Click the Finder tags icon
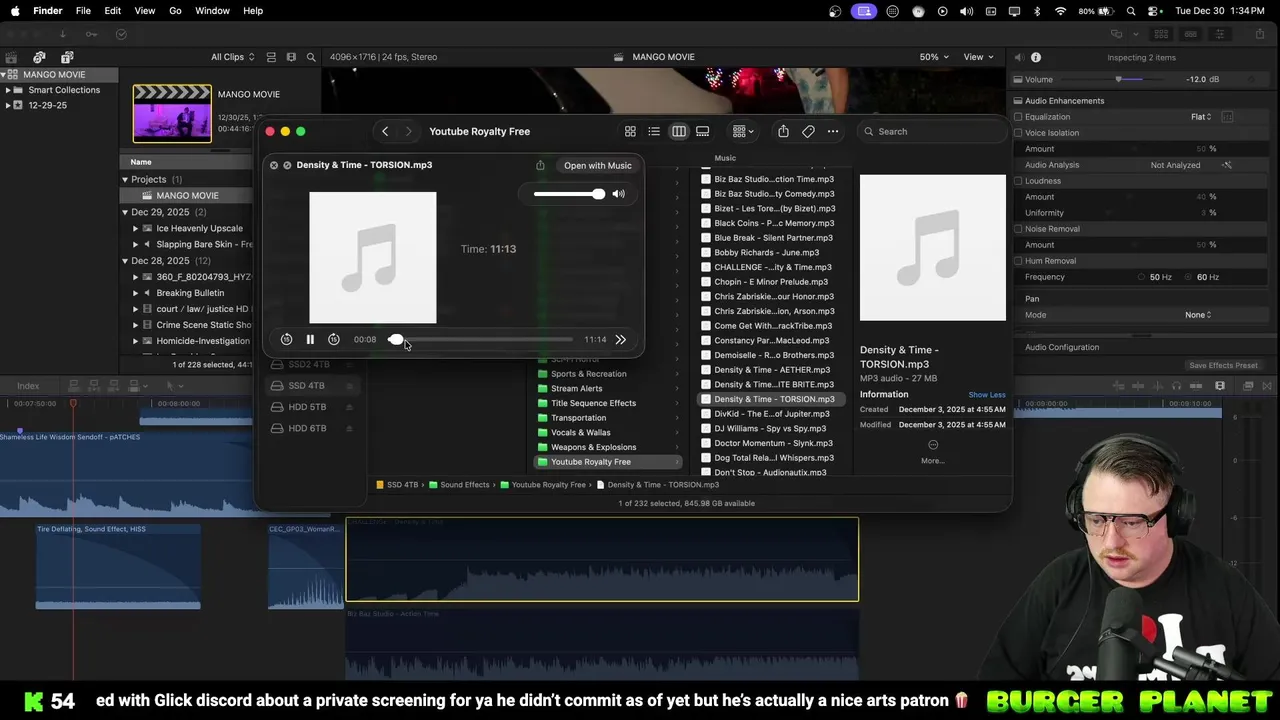The image size is (1280, 720). click(x=808, y=131)
